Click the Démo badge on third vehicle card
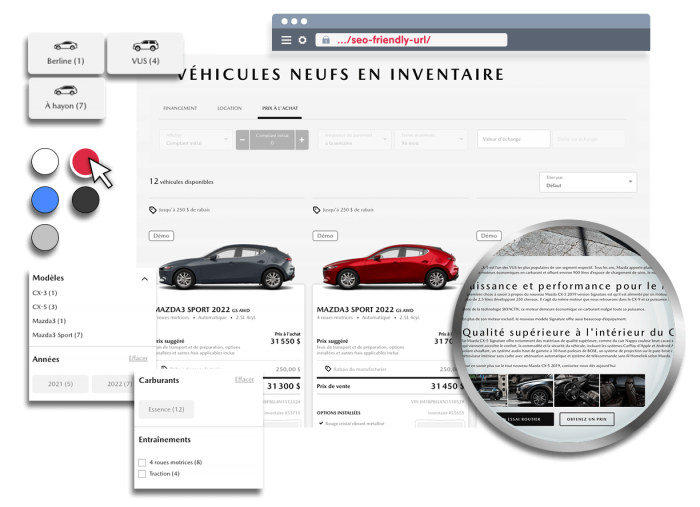Viewport: 700px width, 507px height. coord(489,236)
